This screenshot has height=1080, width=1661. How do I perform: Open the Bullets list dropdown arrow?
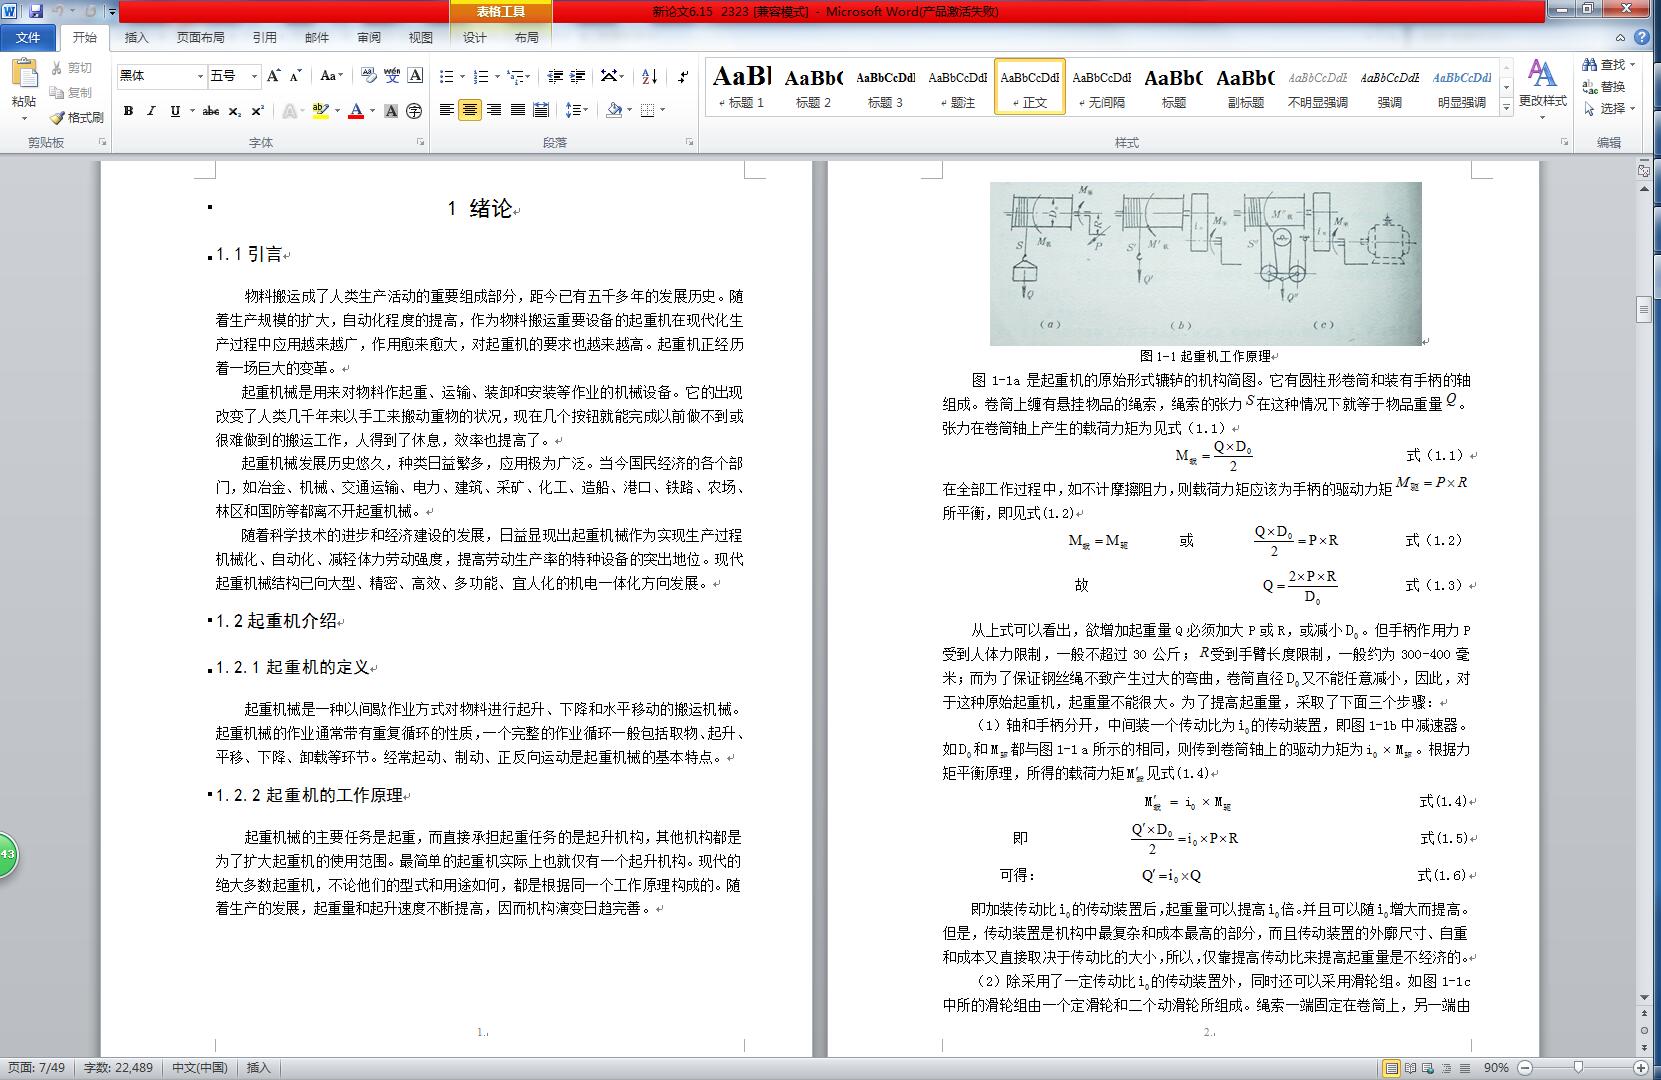[x=461, y=76]
